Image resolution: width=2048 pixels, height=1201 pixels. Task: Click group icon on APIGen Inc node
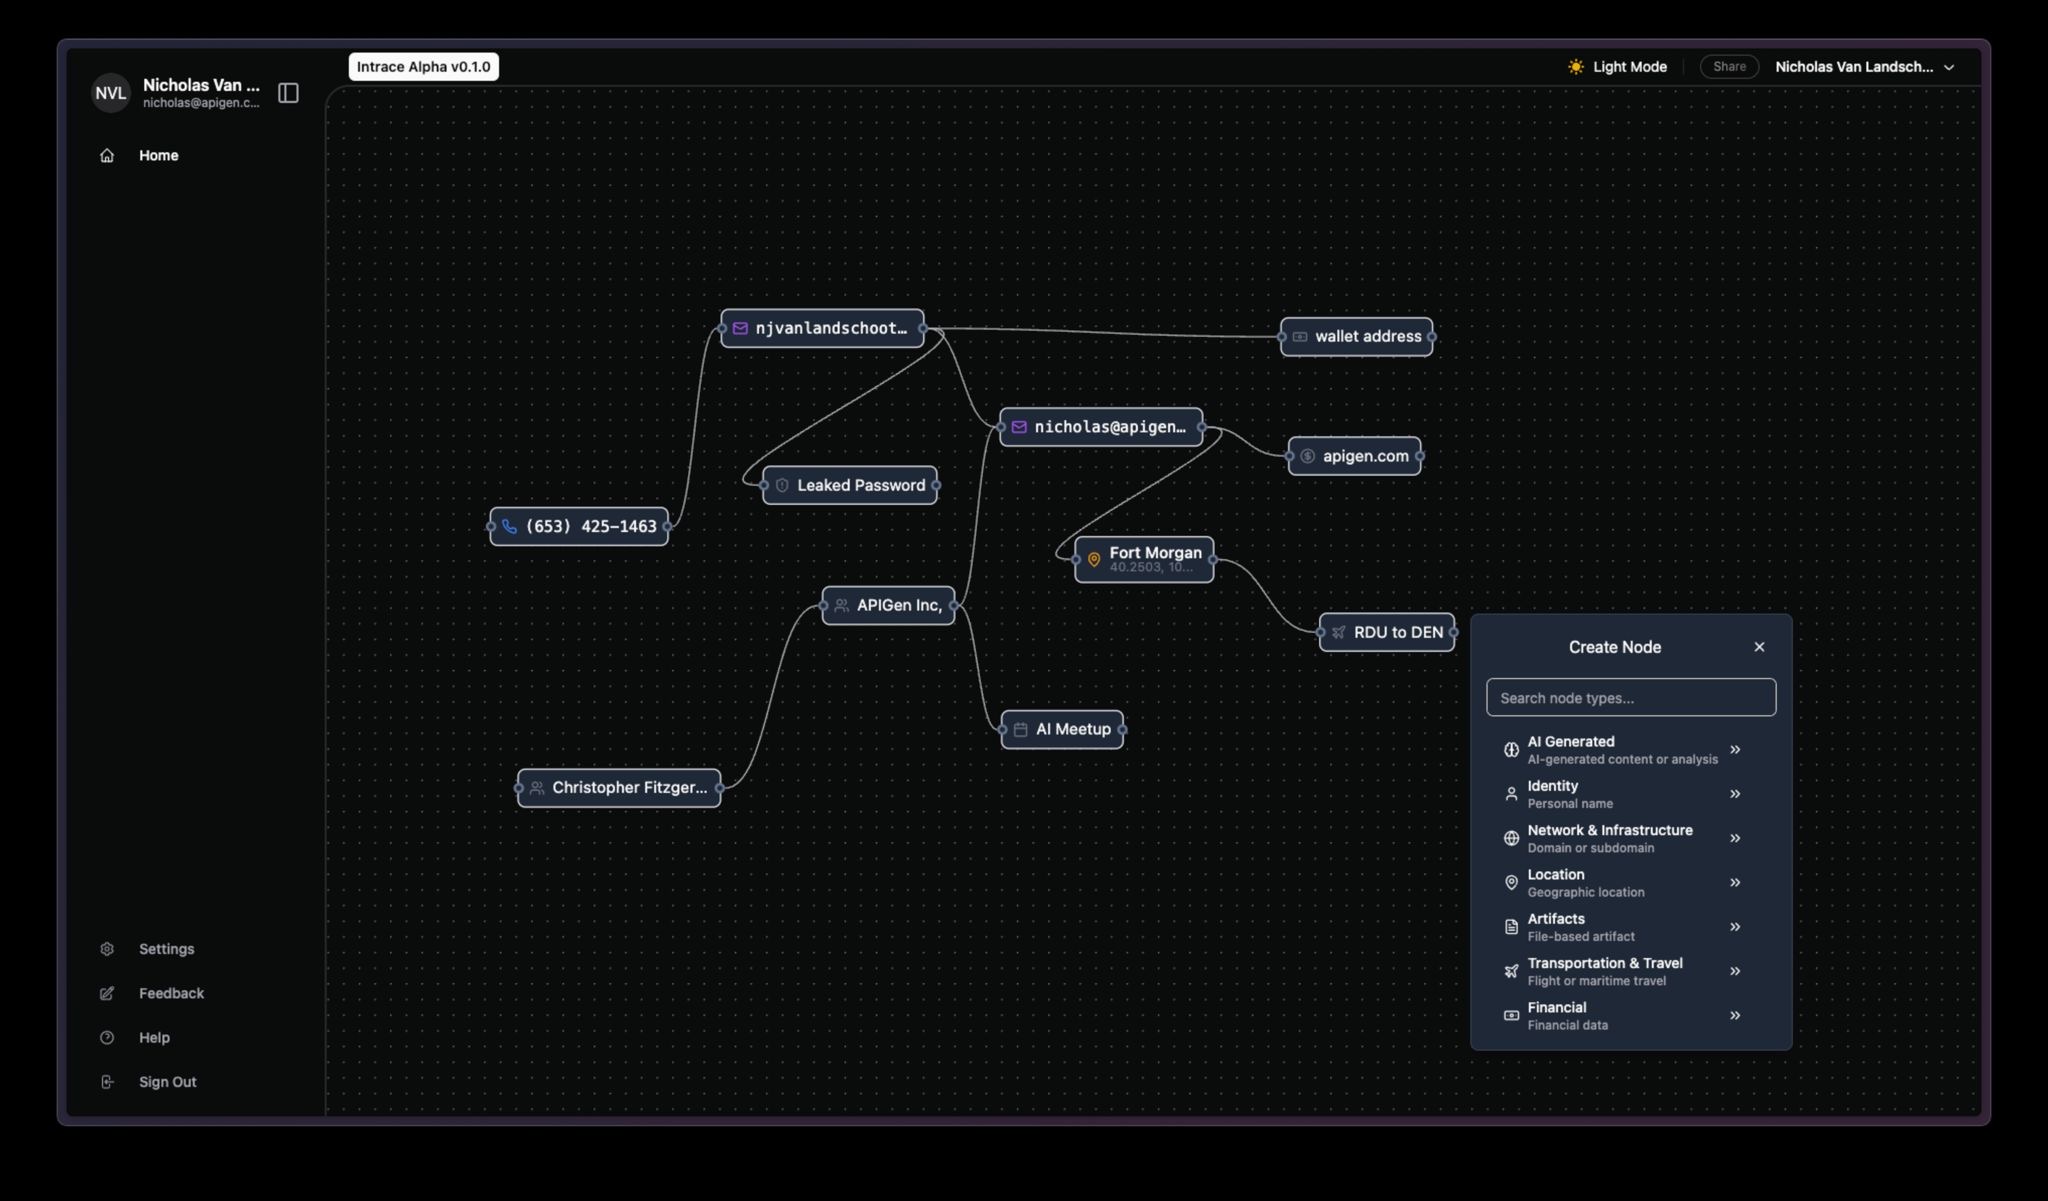coord(841,605)
